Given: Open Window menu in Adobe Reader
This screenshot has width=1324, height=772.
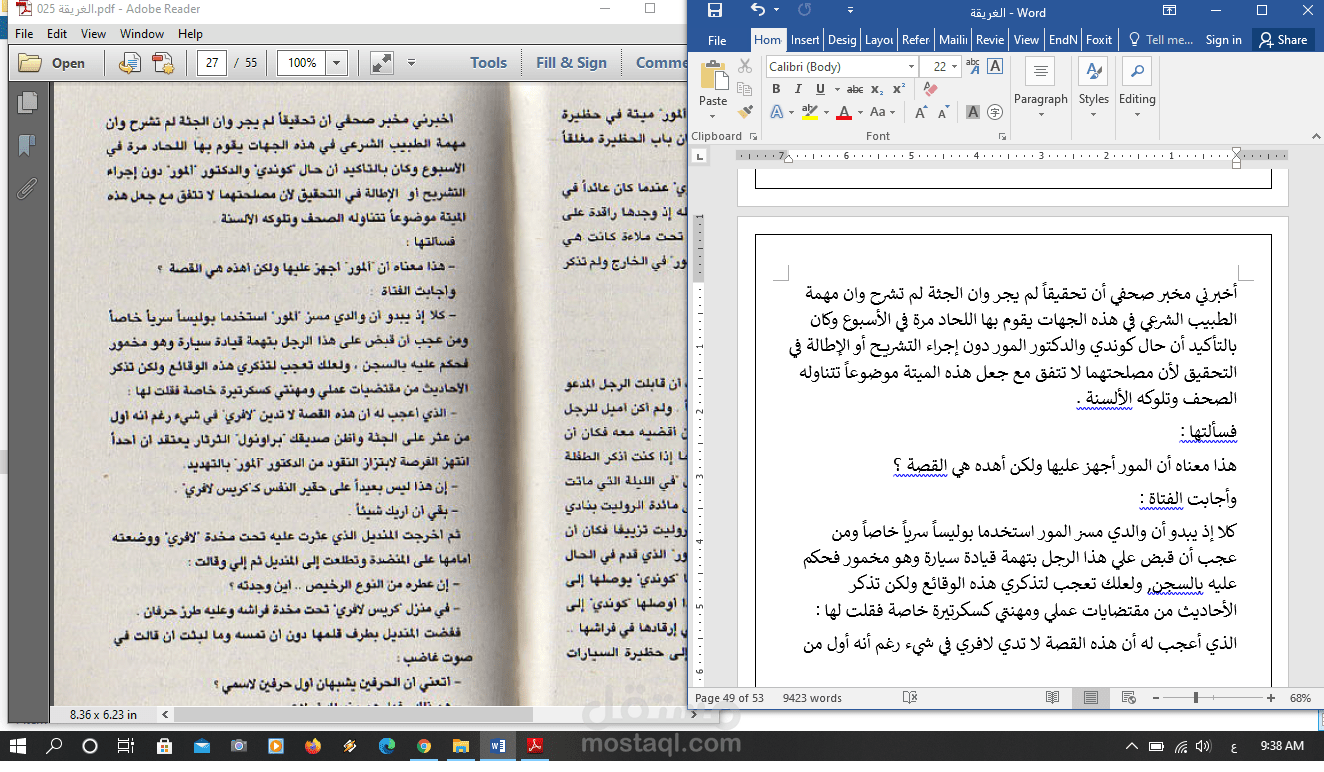Looking at the screenshot, I should tap(142, 34).
